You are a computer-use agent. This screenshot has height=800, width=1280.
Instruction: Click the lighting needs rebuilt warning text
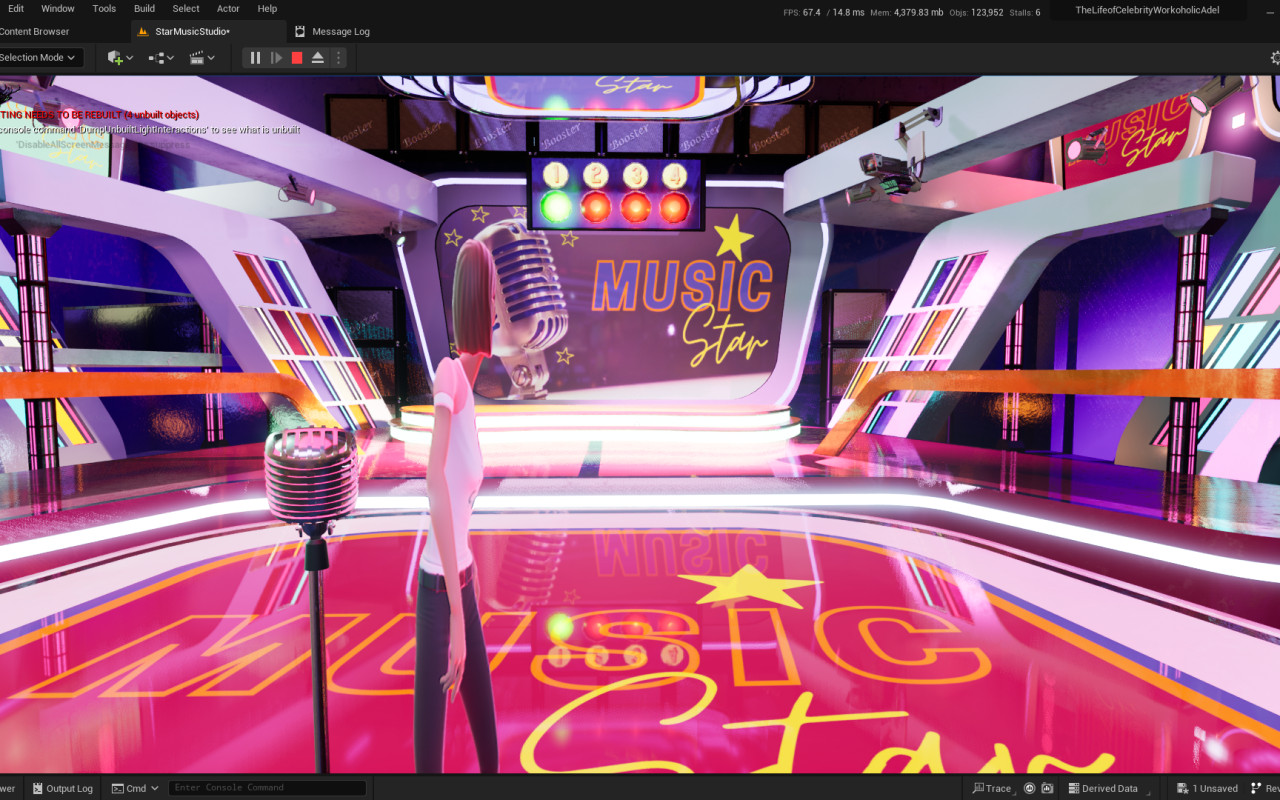(99, 115)
